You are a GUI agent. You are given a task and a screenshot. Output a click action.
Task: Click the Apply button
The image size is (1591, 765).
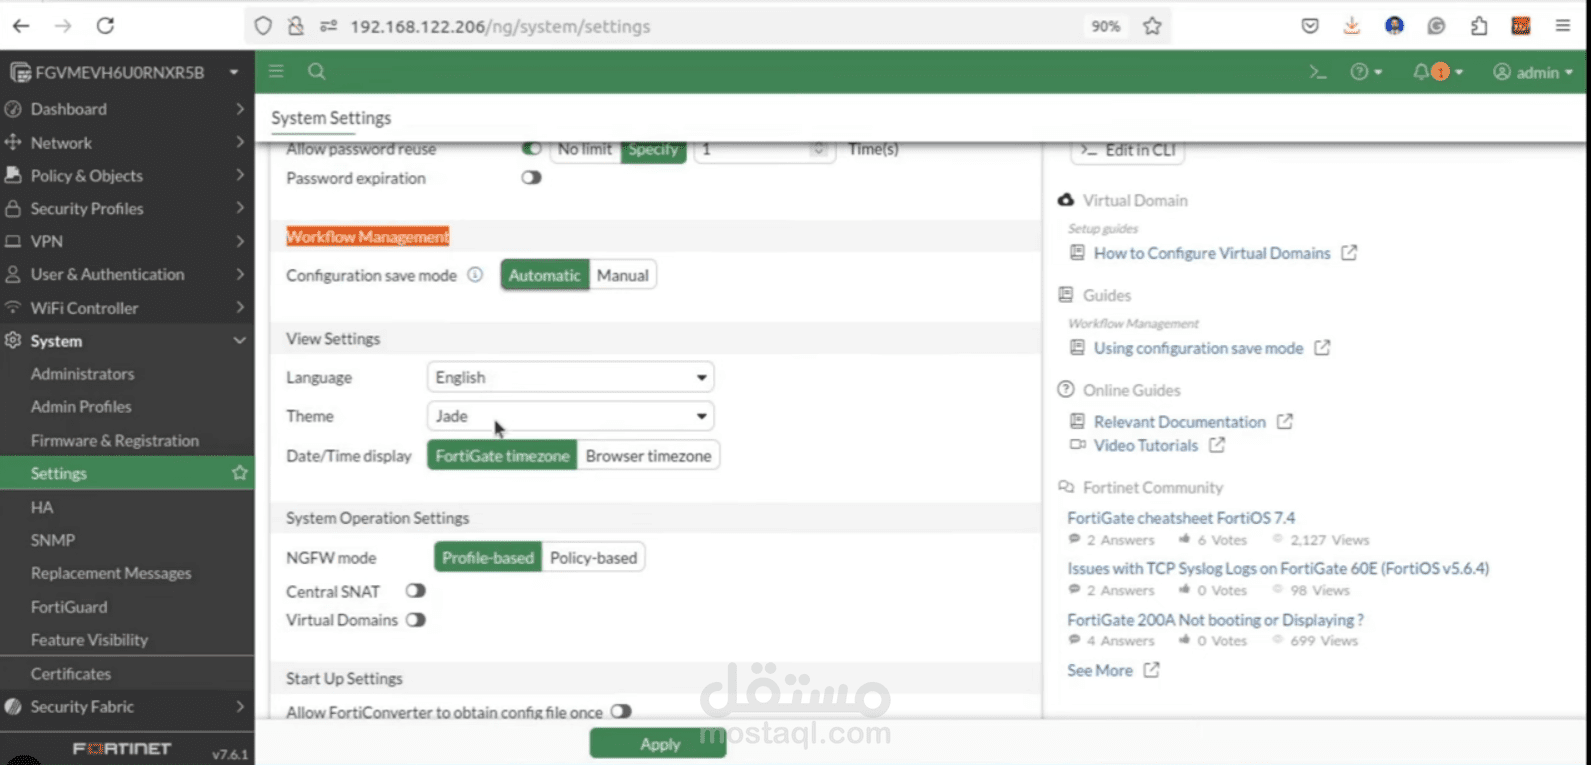click(659, 743)
